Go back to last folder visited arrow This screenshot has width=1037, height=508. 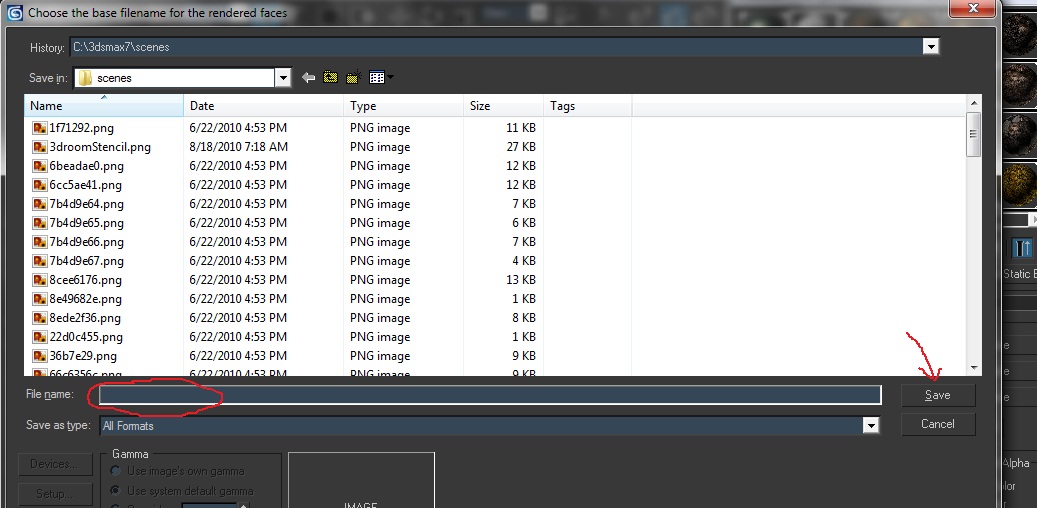308,78
